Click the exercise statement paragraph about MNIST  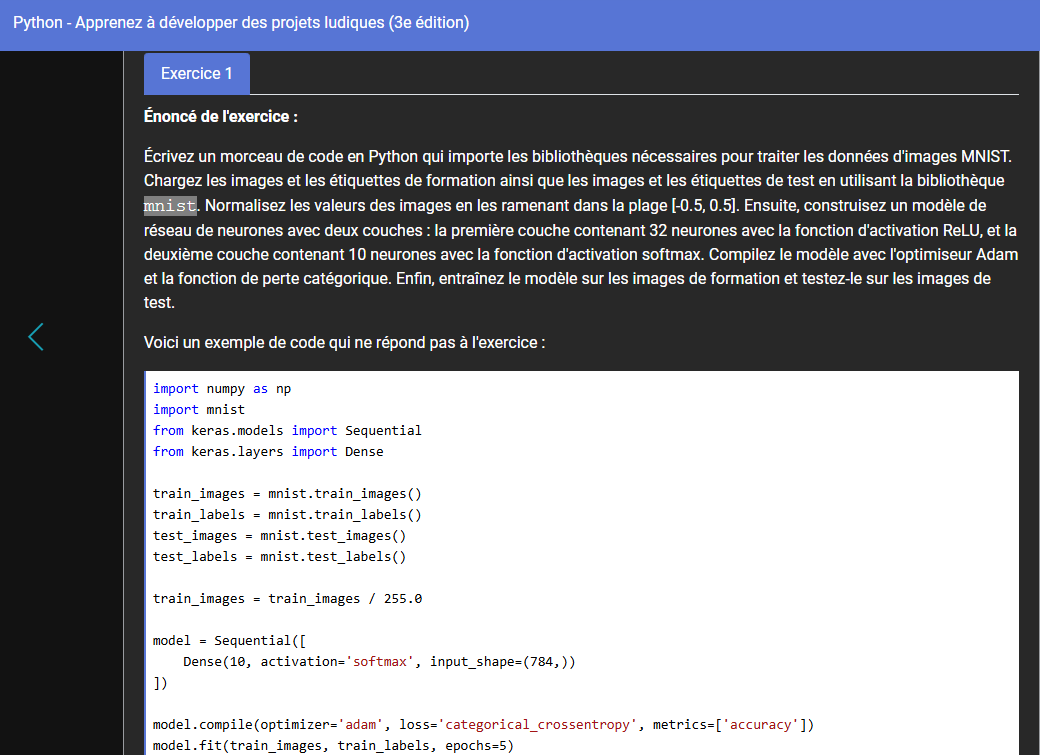click(x=581, y=230)
